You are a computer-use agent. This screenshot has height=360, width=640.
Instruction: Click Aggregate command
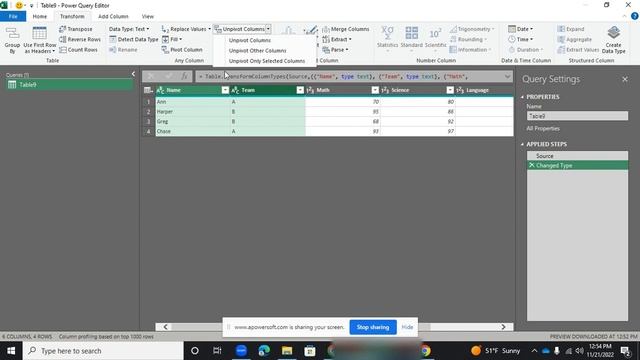click(575, 39)
